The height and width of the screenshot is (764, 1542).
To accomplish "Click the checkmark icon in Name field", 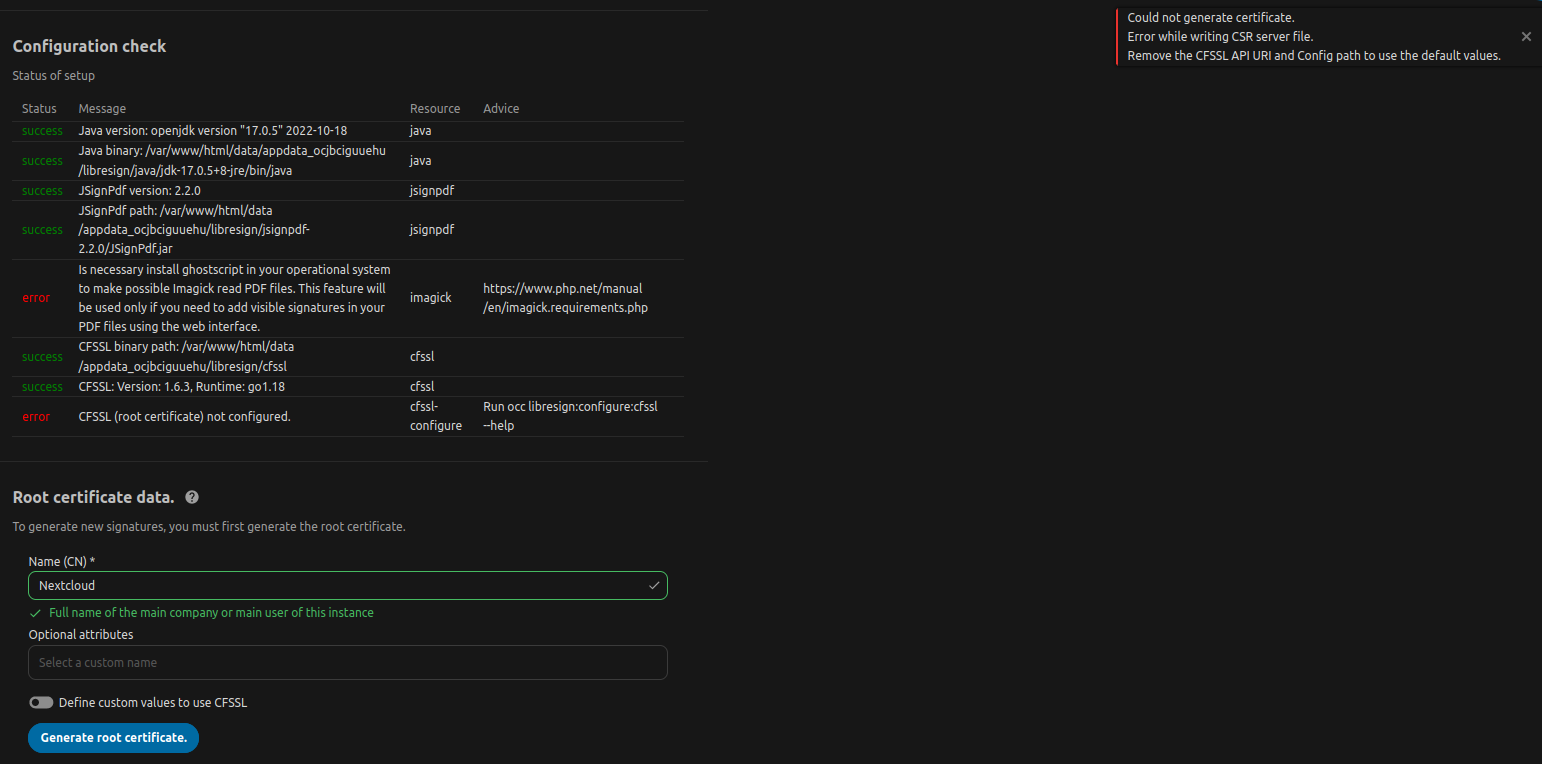I will click(x=654, y=585).
